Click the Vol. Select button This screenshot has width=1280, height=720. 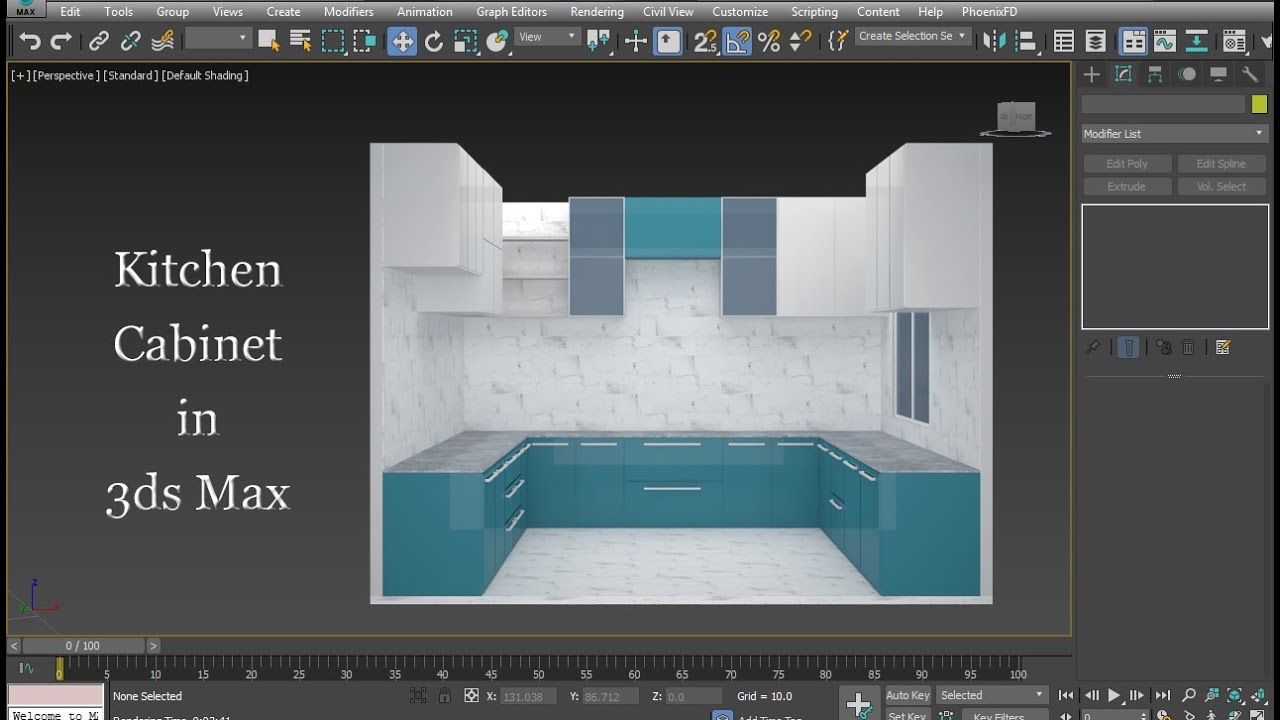pyautogui.click(x=1221, y=186)
